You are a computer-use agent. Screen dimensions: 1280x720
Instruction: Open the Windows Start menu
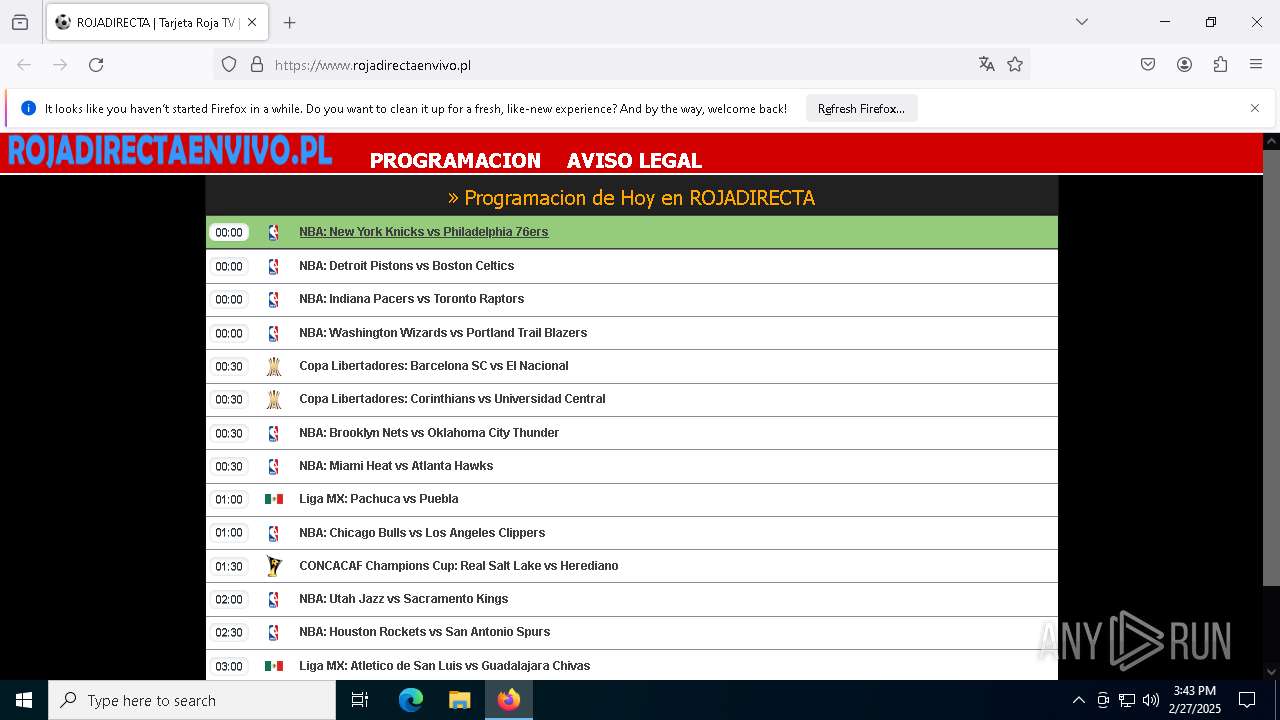click(x=24, y=700)
